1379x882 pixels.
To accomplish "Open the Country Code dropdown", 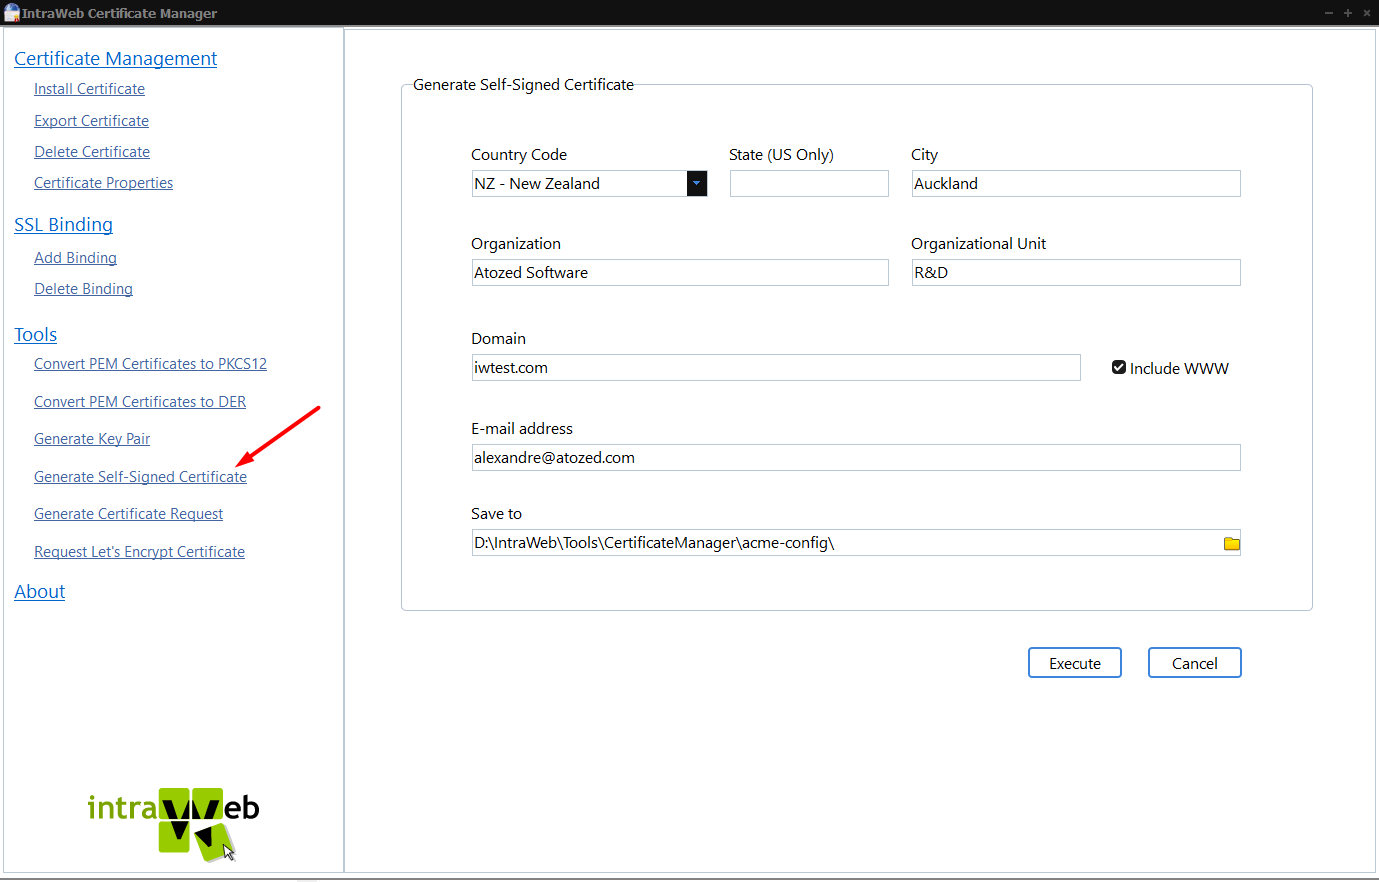I will [697, 184].
